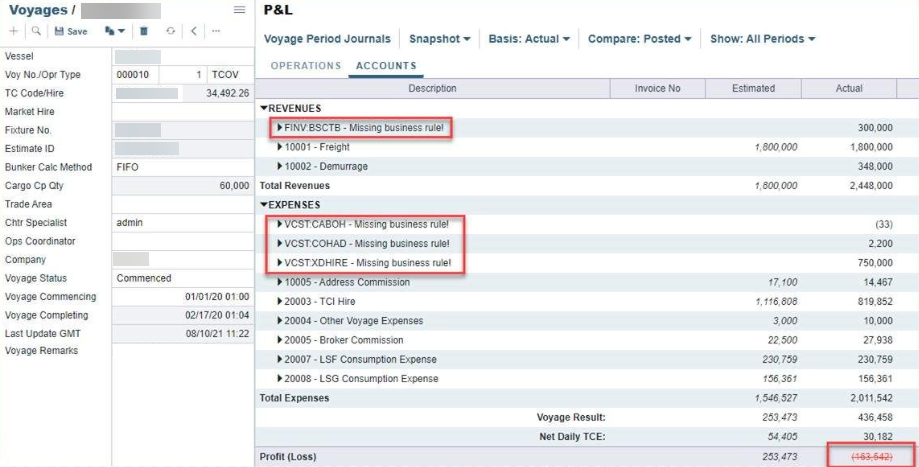Click the magnifier search icon in Voyages toolbar

point(36,31)
